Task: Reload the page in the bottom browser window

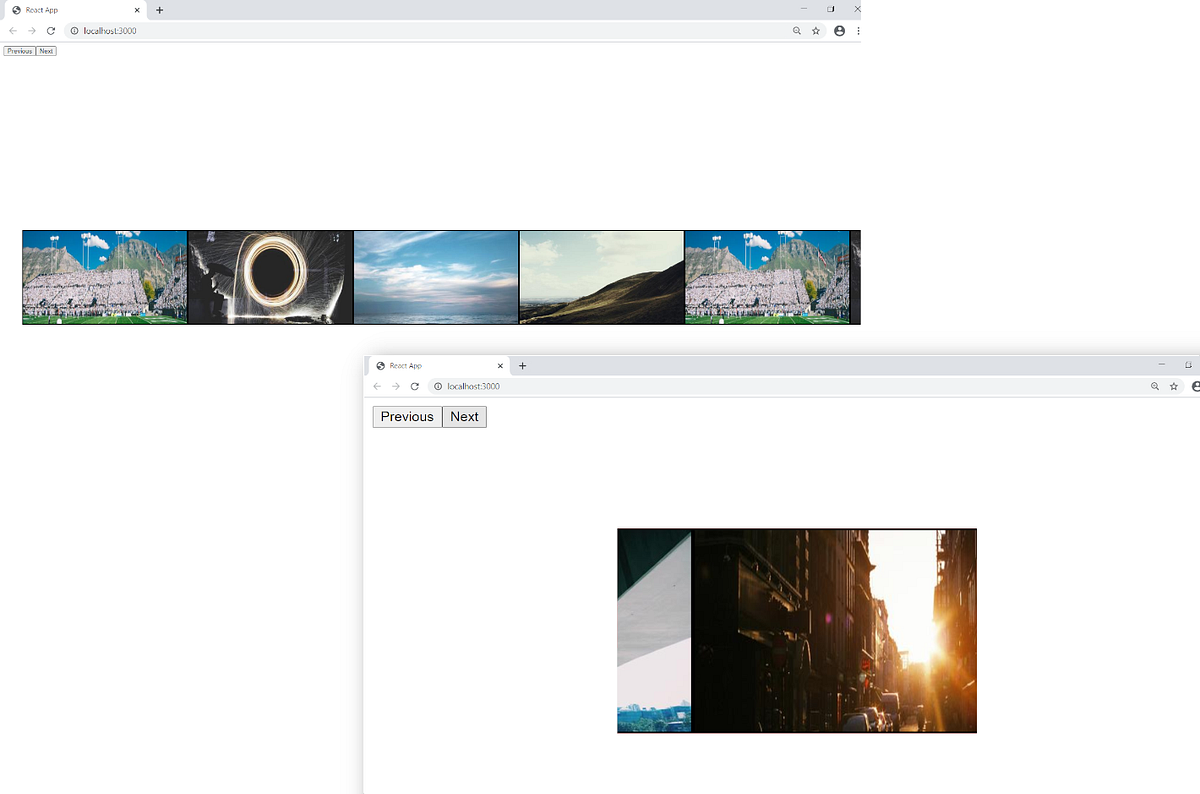Action: tap(415, 386)
